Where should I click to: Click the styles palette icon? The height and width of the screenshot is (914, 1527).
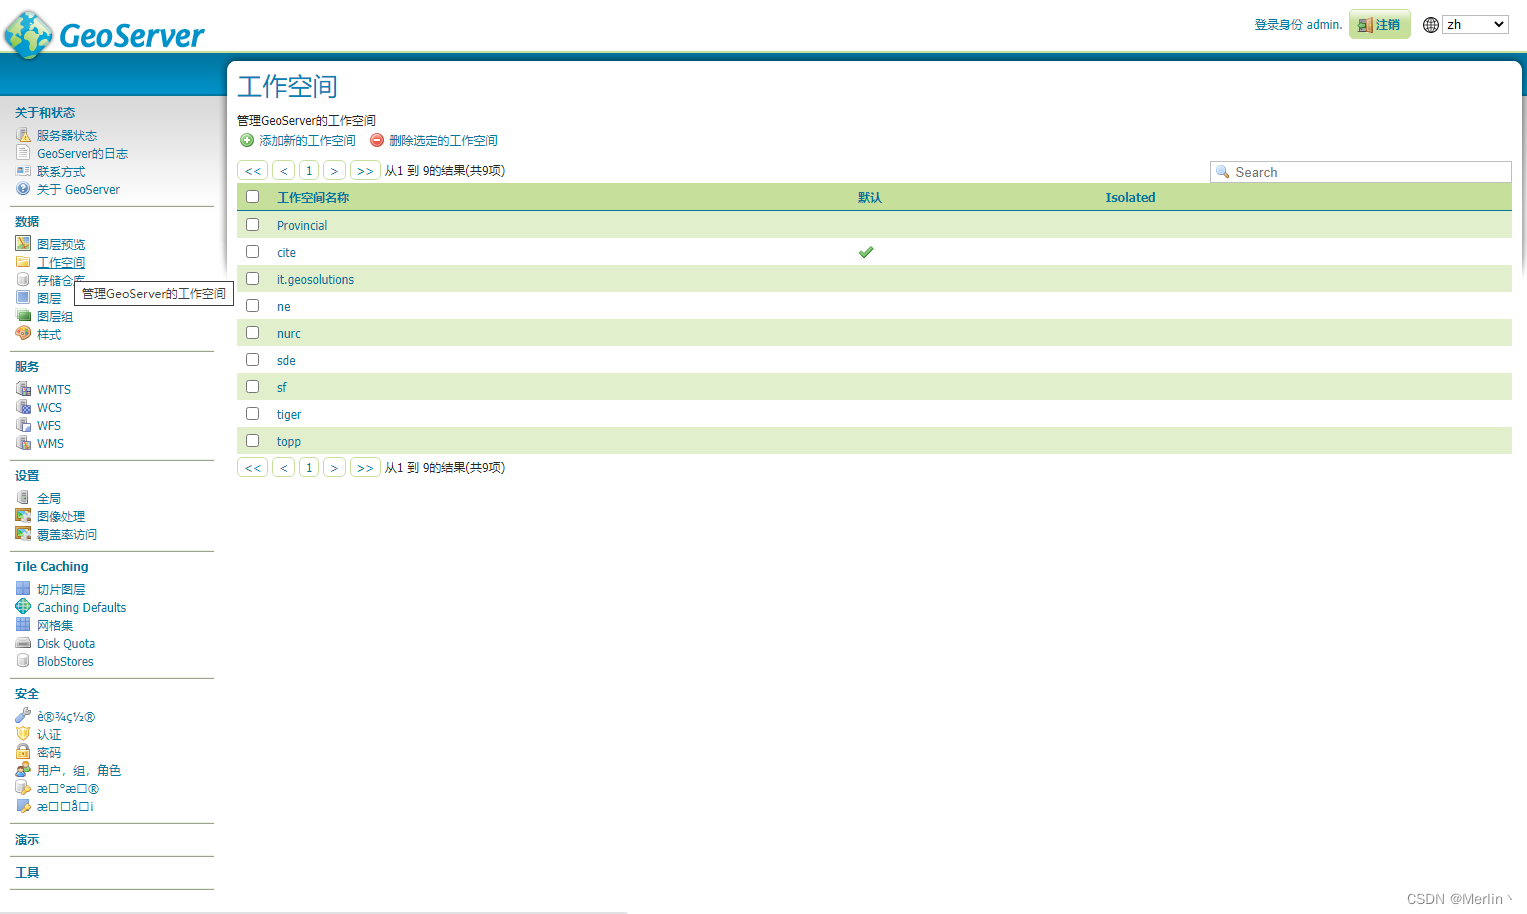click(x=23, y=334)
